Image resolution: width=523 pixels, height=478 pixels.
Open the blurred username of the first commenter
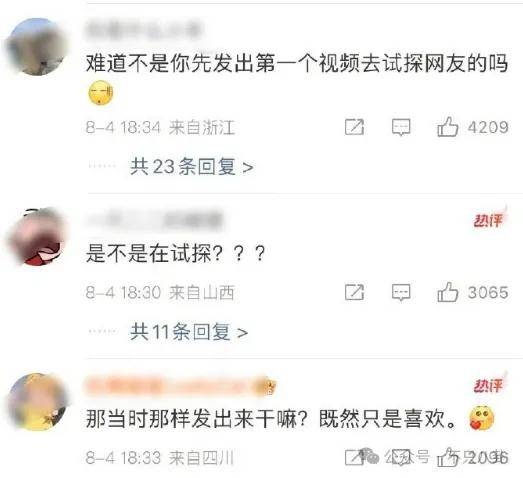[144, 30]
